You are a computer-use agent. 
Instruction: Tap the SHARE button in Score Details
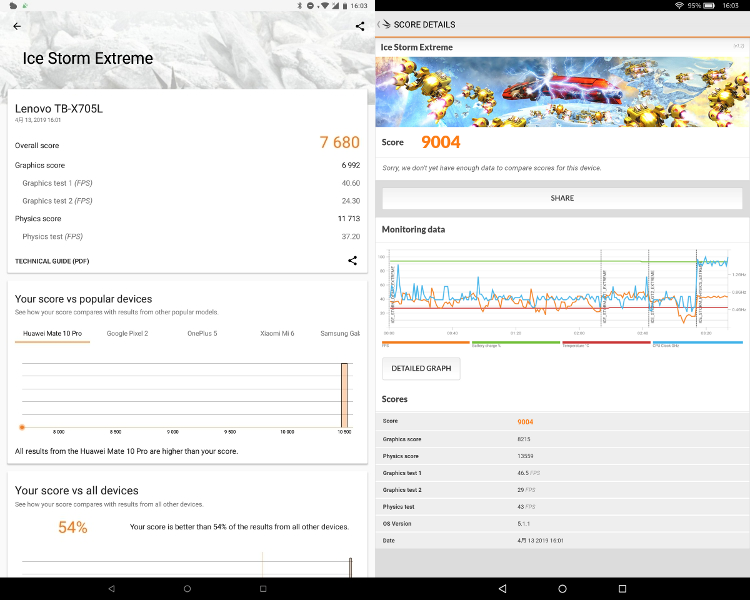click(x=562, y=198)
